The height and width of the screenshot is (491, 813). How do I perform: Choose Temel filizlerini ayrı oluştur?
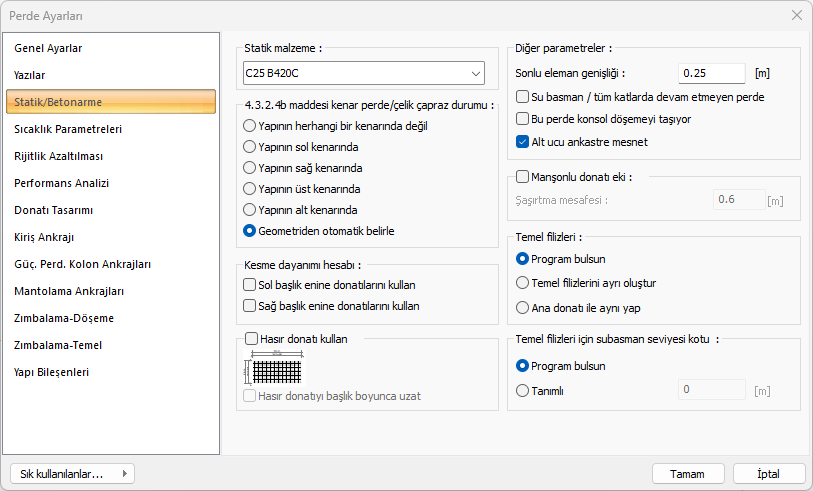tap(523, 283)
